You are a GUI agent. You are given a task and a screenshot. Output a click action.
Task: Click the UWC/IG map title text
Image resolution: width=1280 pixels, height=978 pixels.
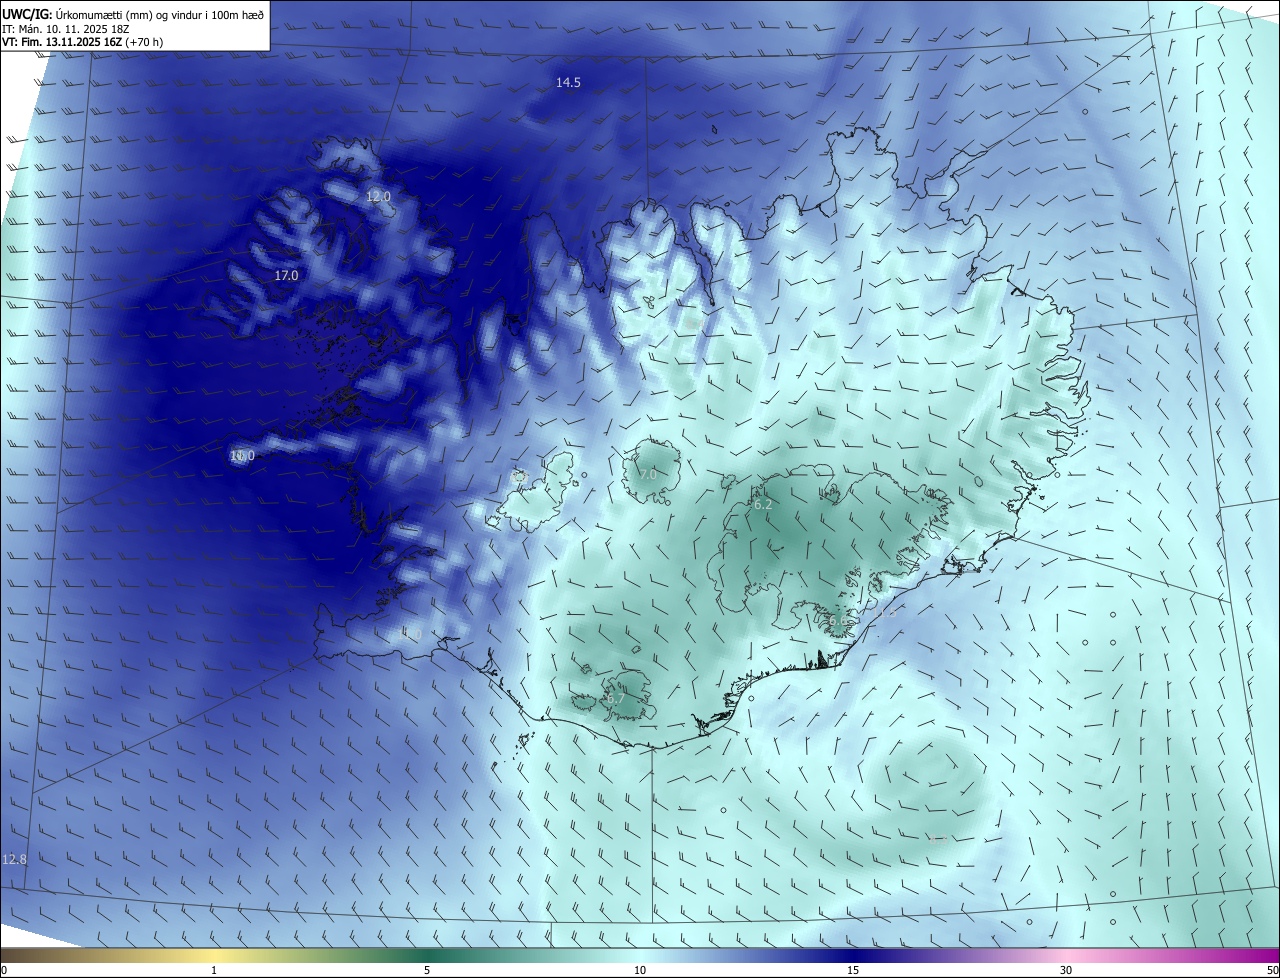[x=133, y=14]
